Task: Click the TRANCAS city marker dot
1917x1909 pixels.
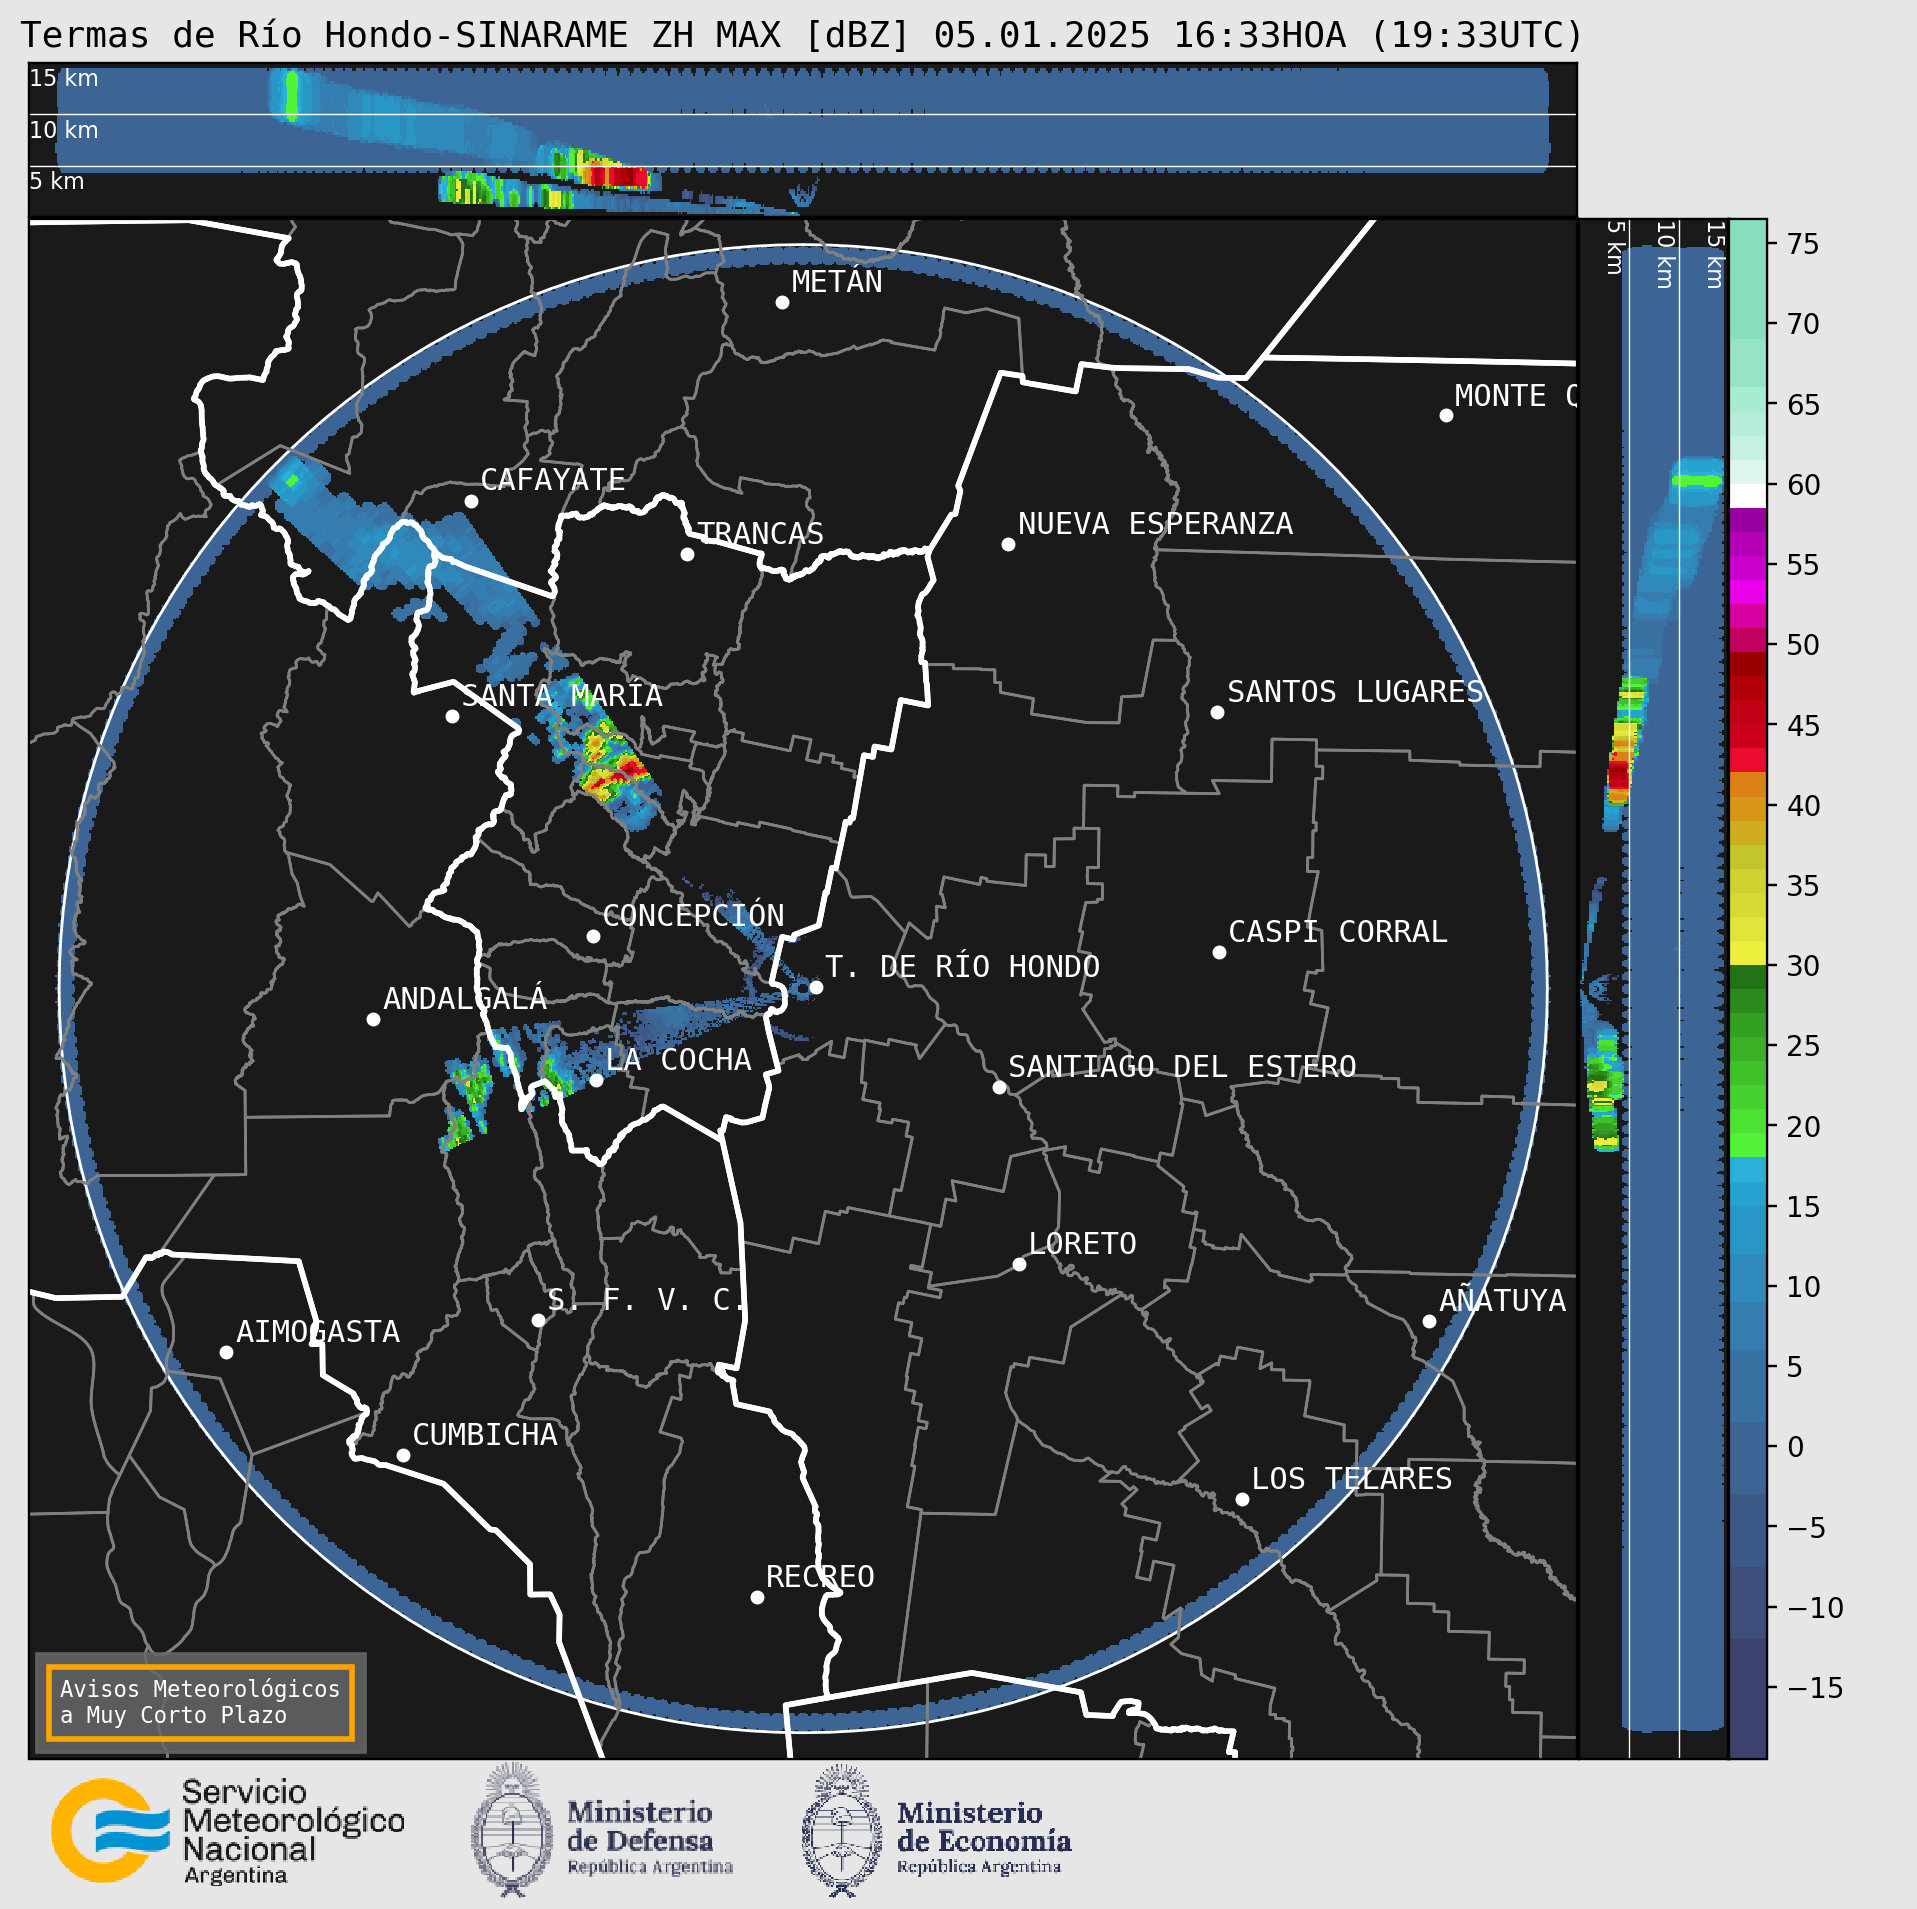Action: [x=687, y=554]
